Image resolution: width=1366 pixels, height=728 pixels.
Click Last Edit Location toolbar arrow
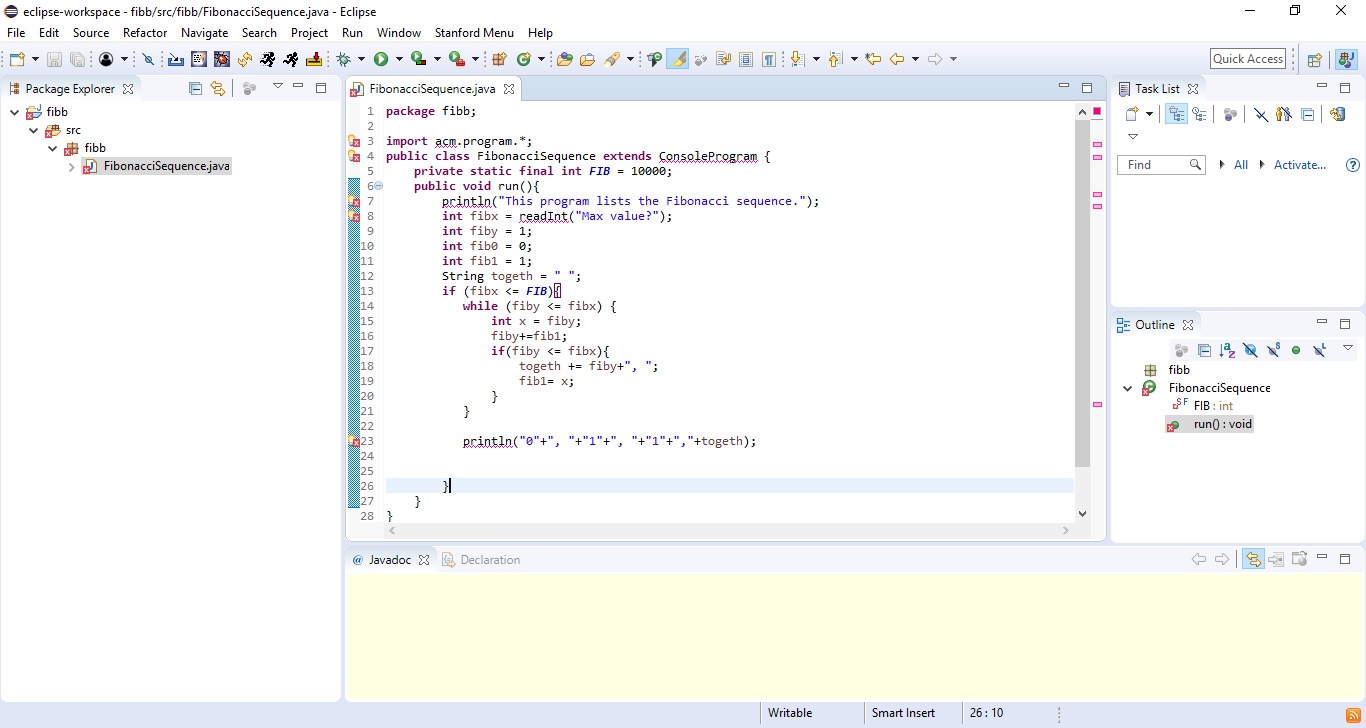tap(873, 59)
